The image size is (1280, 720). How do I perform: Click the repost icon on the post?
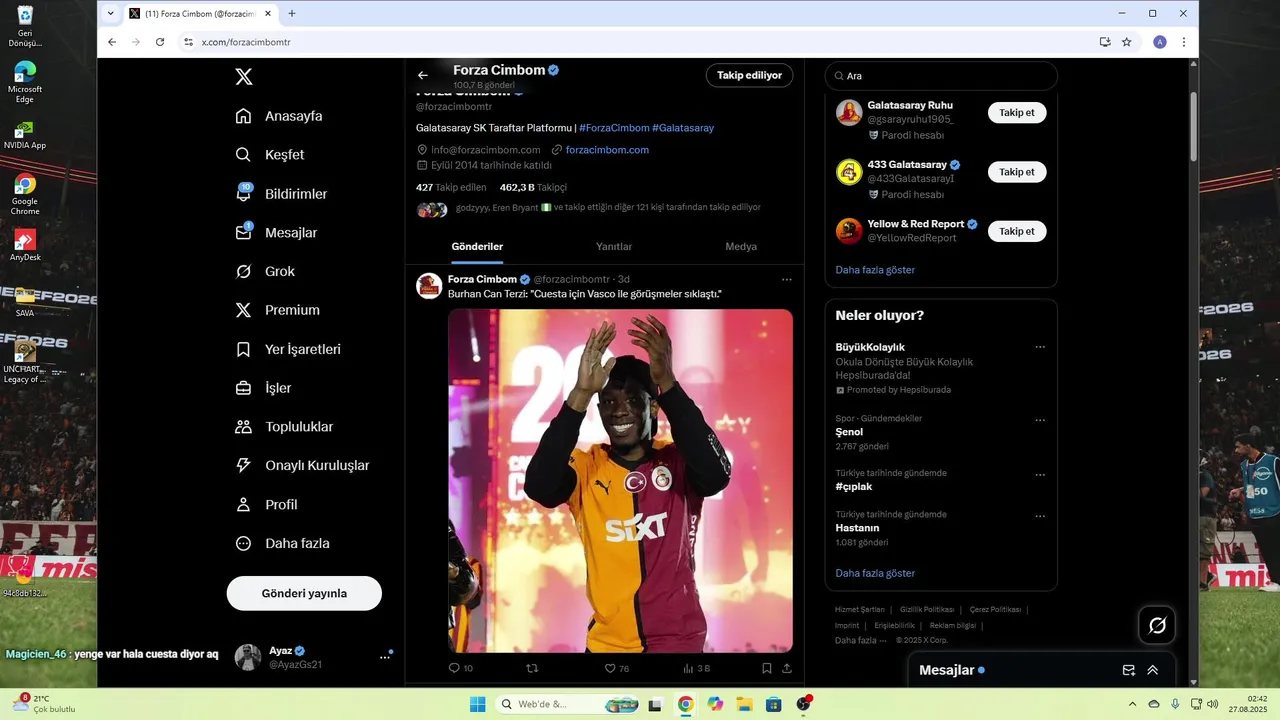coord(532,668)
